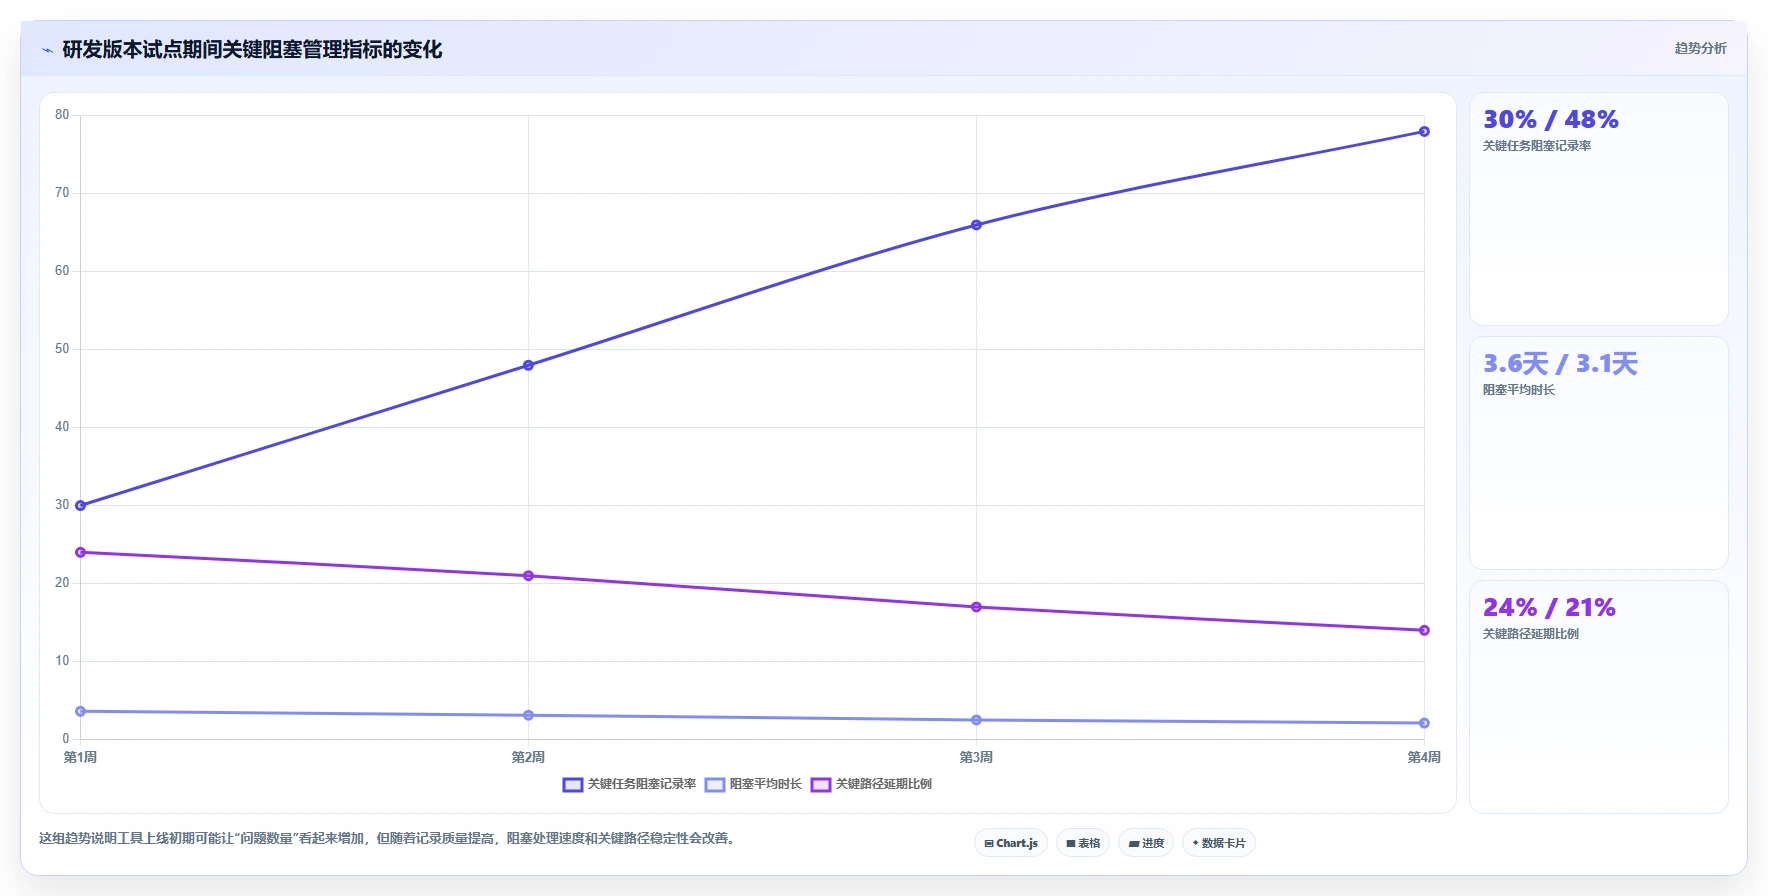This screenshot has width=1768, height=896.
Task: Click the chart title 研发版本试点期间关键阻塞管理指标的变化
Action: [x=252, y=50]
